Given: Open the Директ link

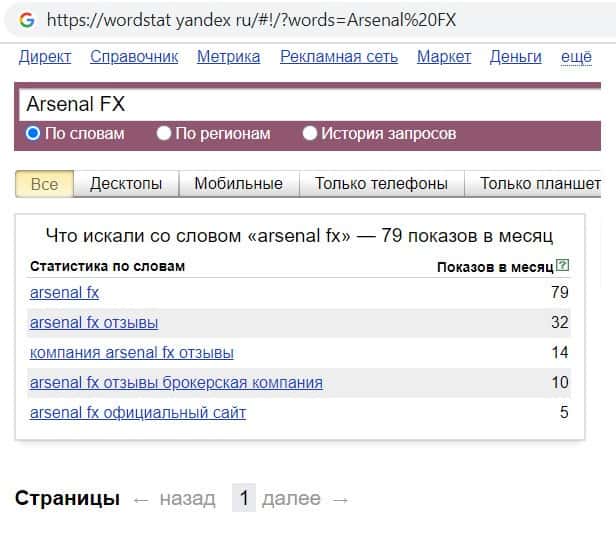Looking at the screenshot, I should tap(45, 57).
